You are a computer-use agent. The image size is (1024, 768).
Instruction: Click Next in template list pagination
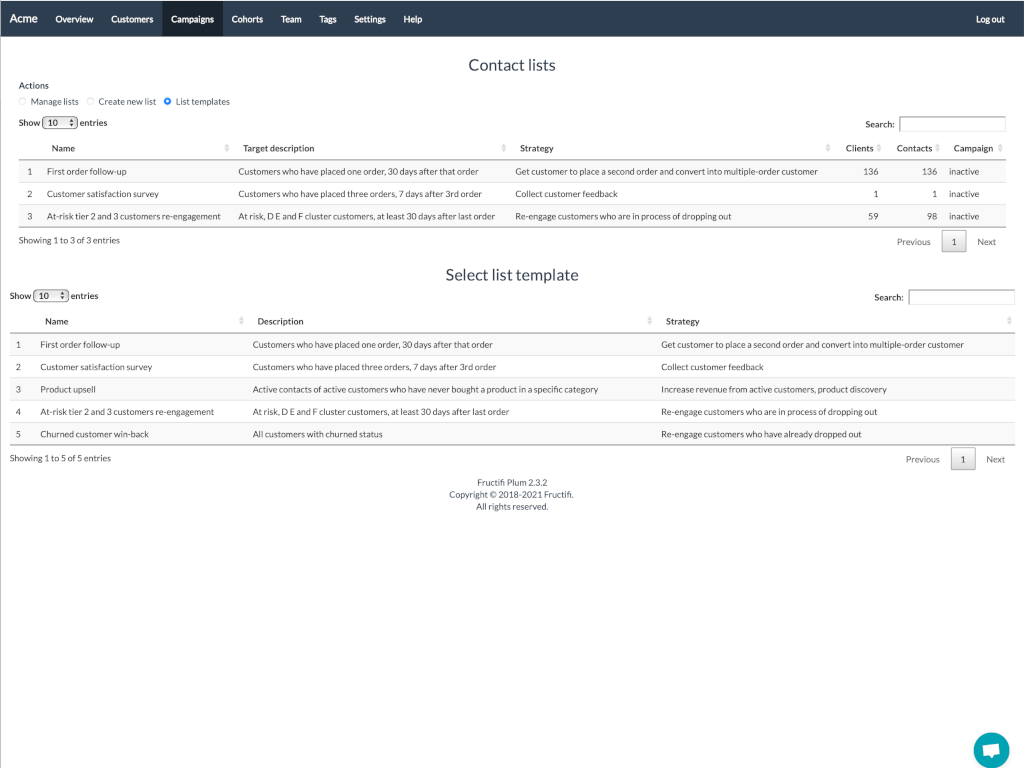pyautogui.click(x=995, y=459)
